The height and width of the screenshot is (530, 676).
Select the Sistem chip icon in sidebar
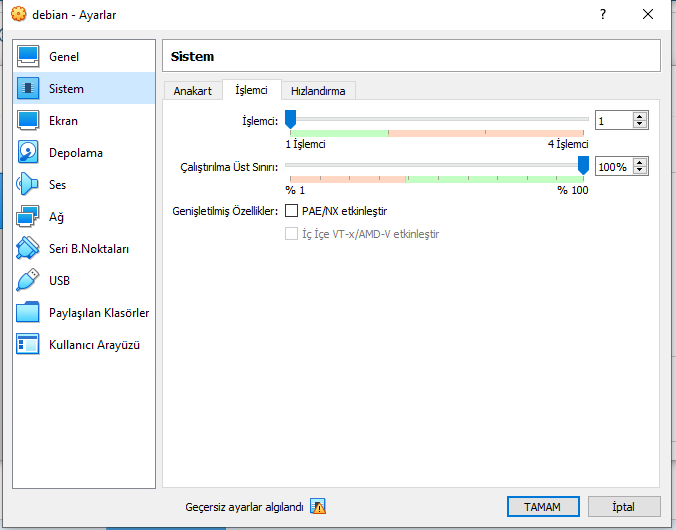pos(28,88)
